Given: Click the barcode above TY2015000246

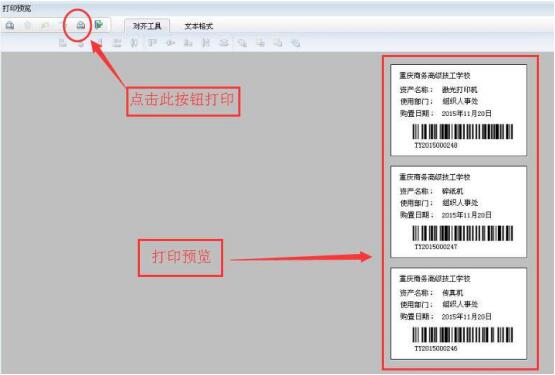Looking at the screenshot, I should 463,335.
